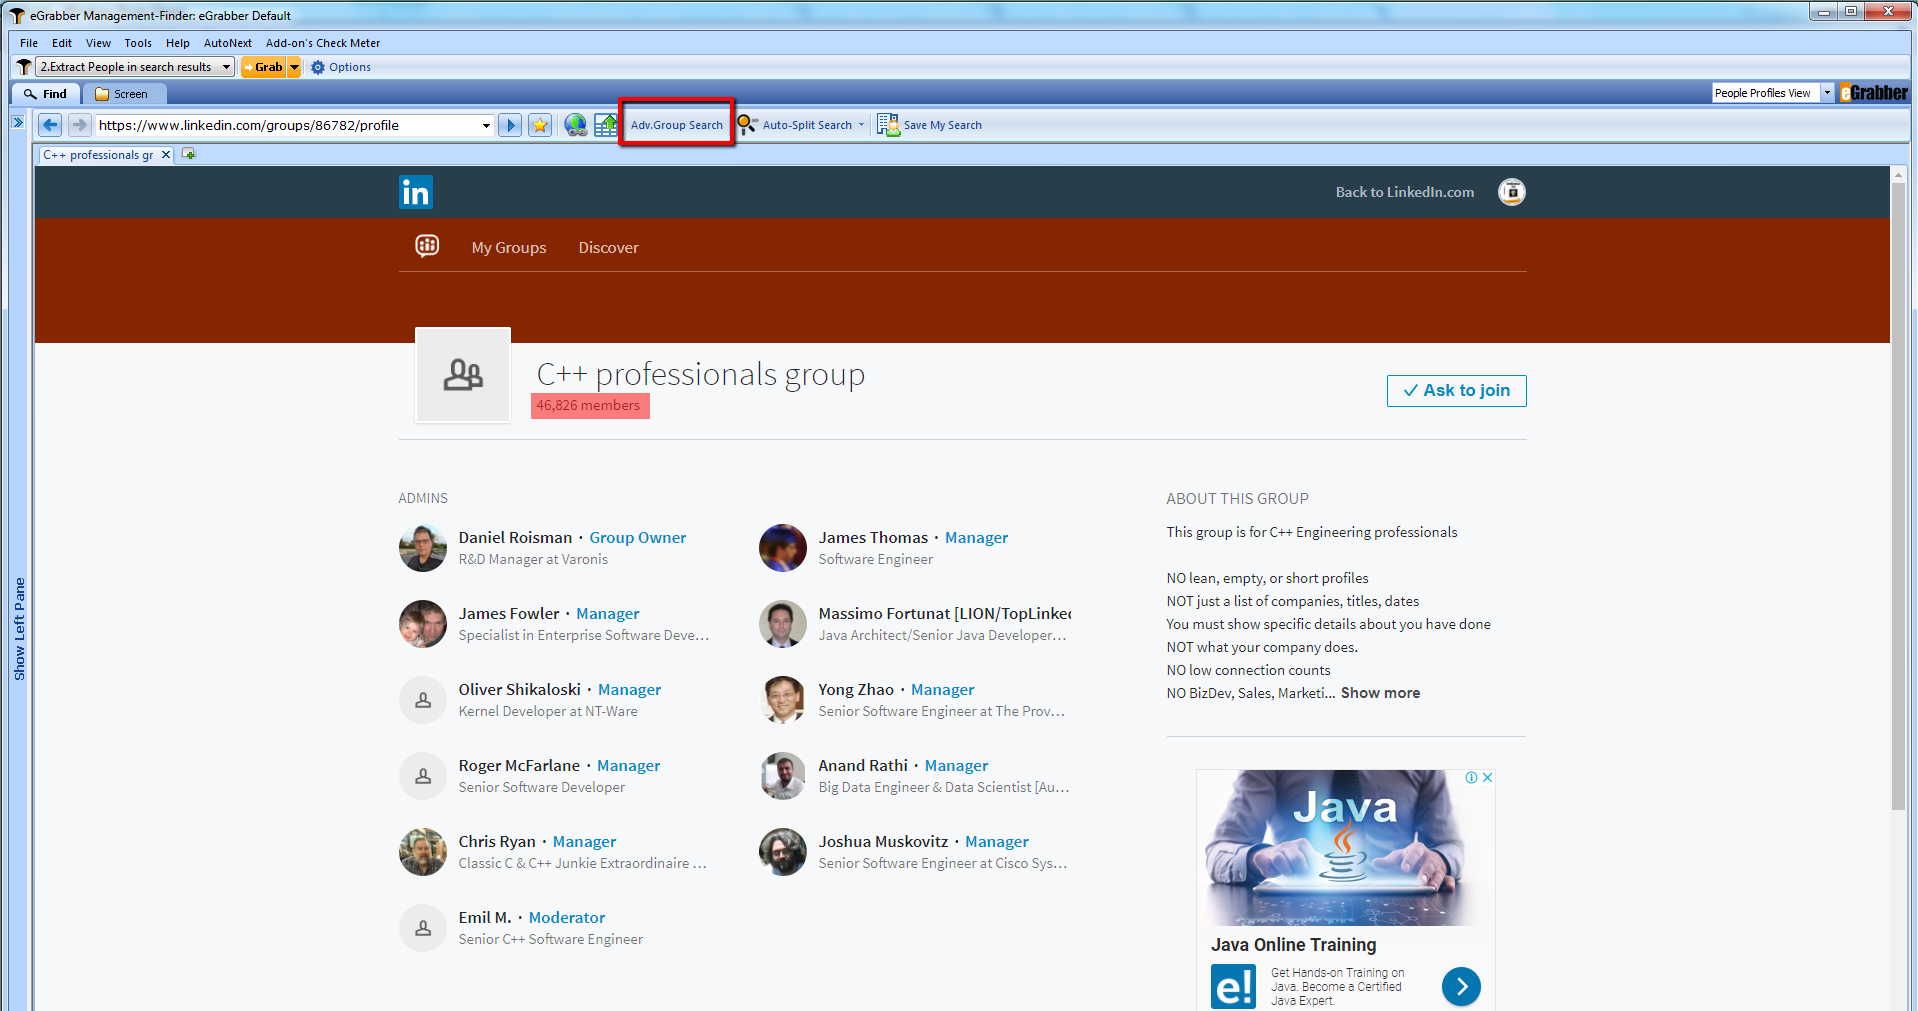Open Yong Zhao profile name link

click(856, 690)
